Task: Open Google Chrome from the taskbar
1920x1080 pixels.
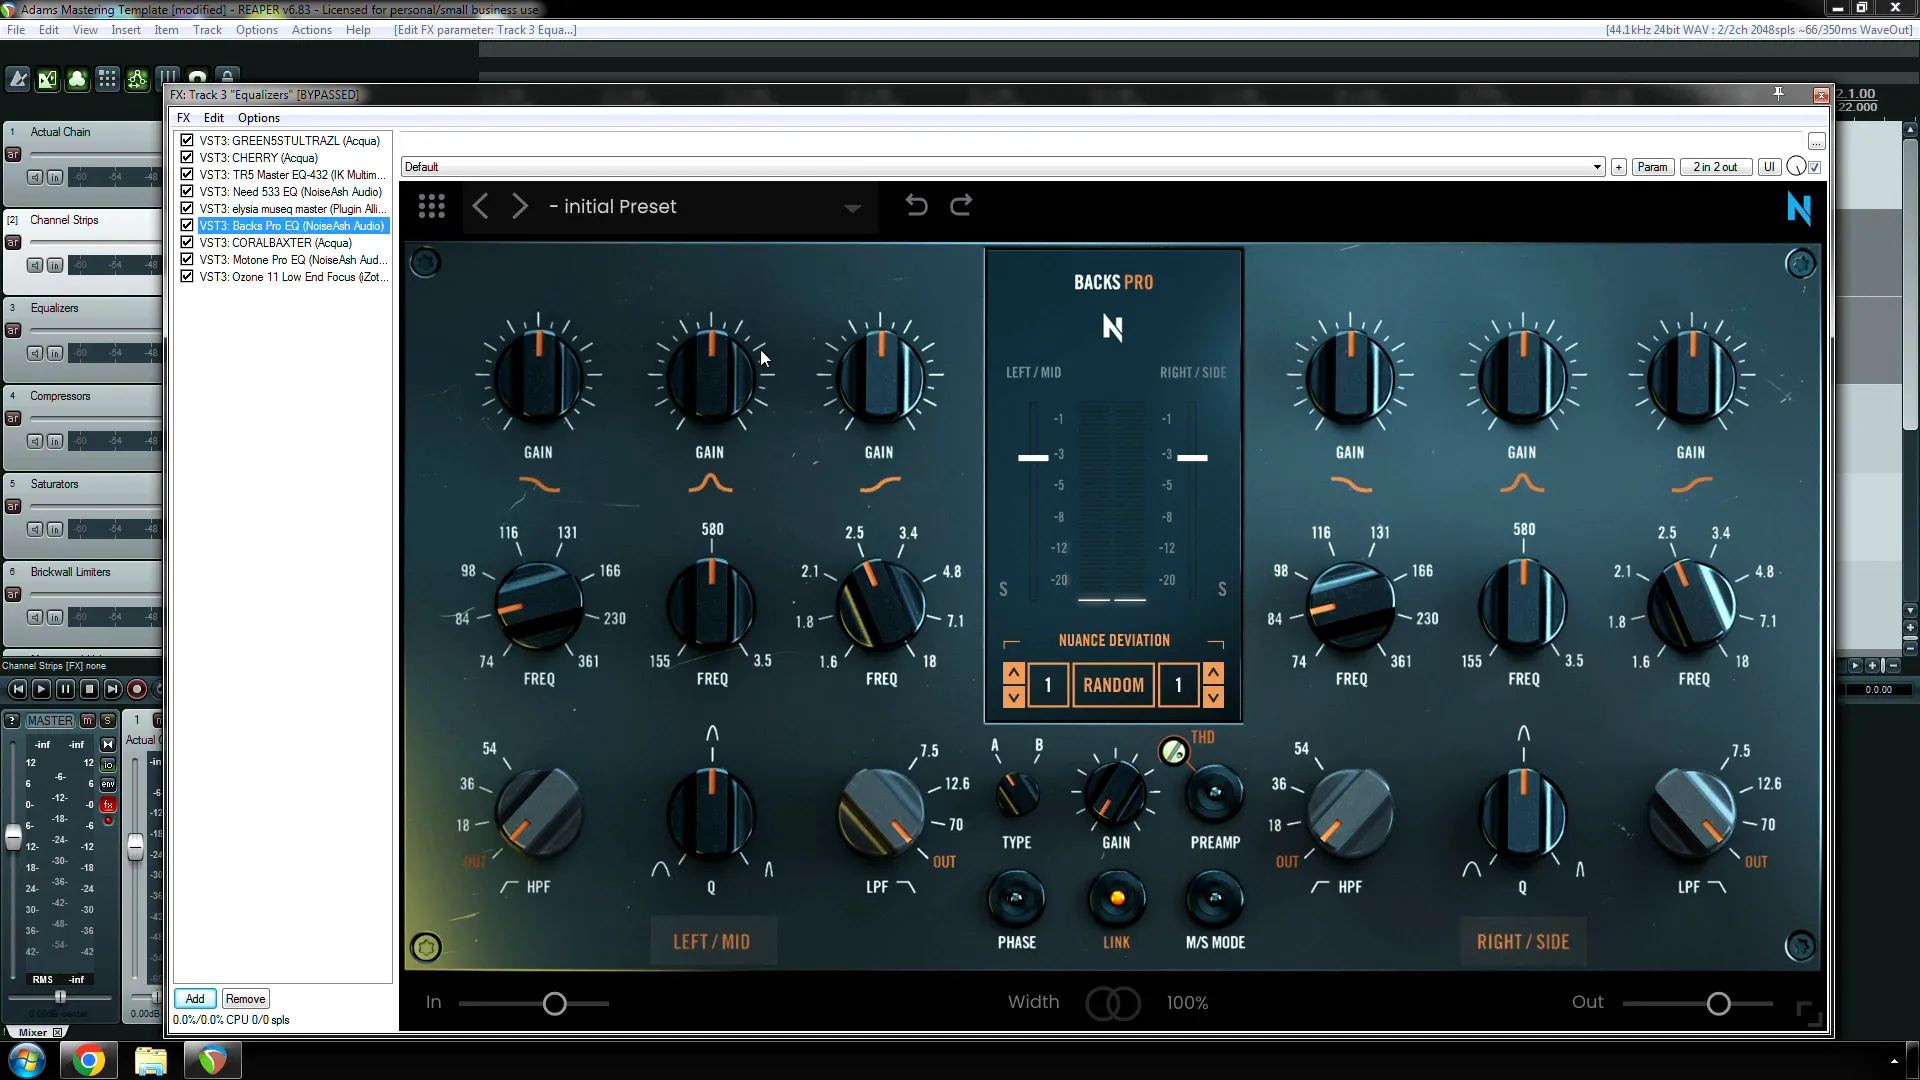Action: (89, 1060)
